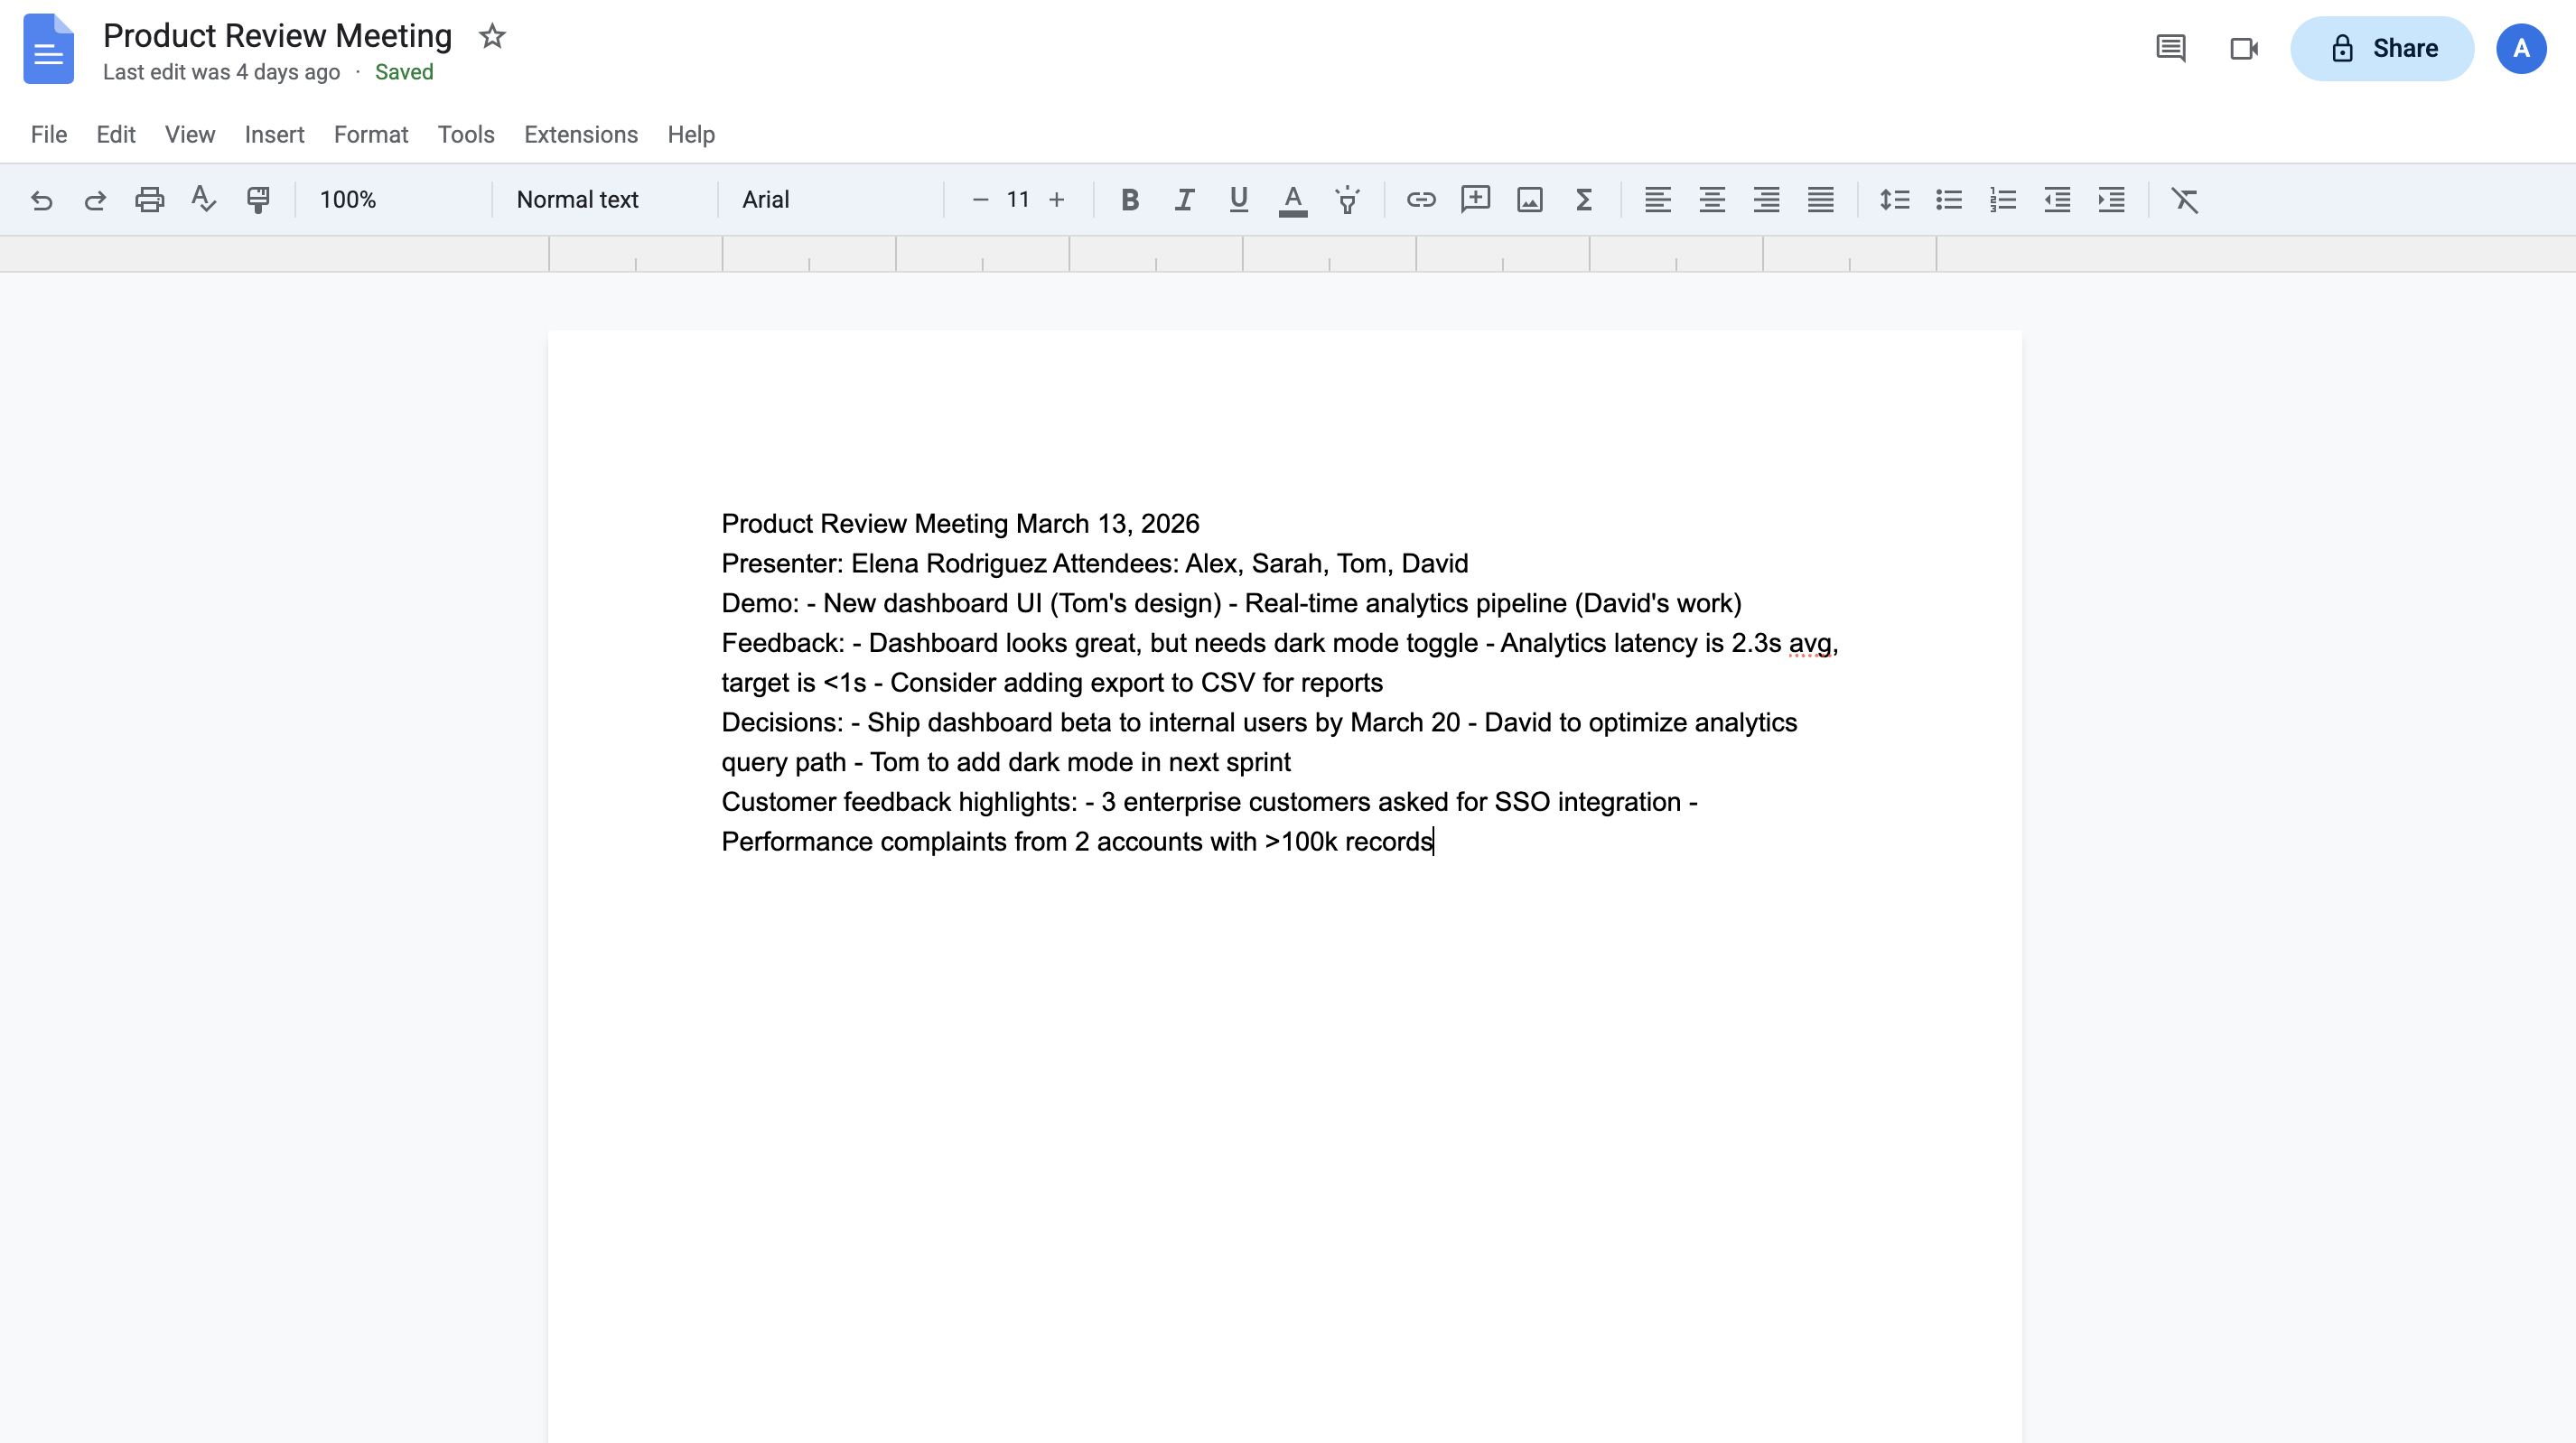
Task: Insert an image
Action: pyautogui.click(x=1530, y=199)
